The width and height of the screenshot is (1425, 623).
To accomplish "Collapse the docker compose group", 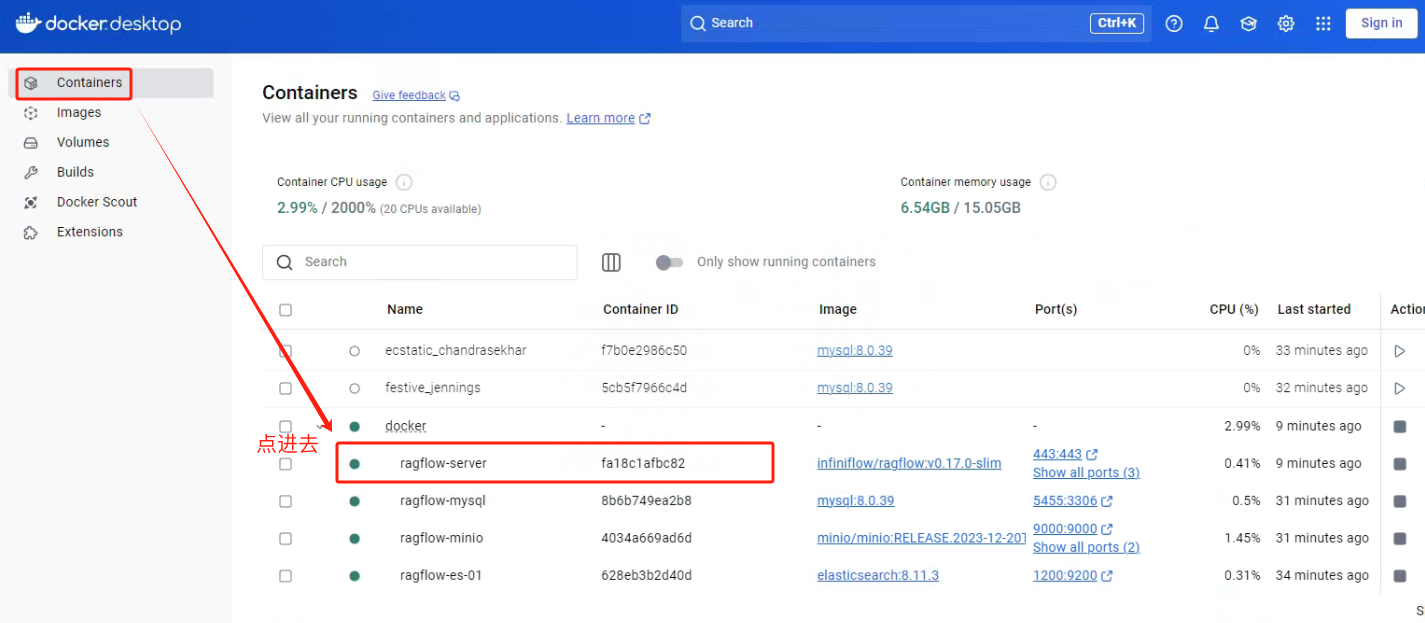I will click(321, 427).
